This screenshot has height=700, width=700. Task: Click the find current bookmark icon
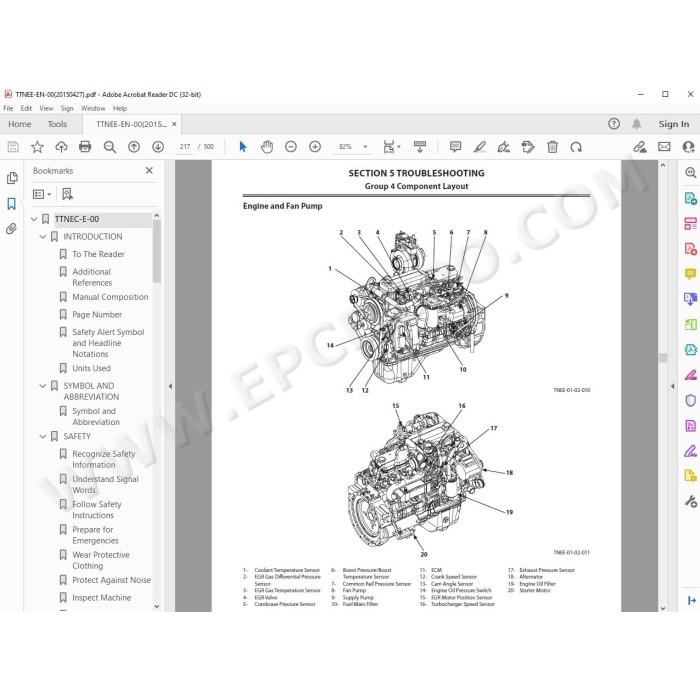coord(67,194)
